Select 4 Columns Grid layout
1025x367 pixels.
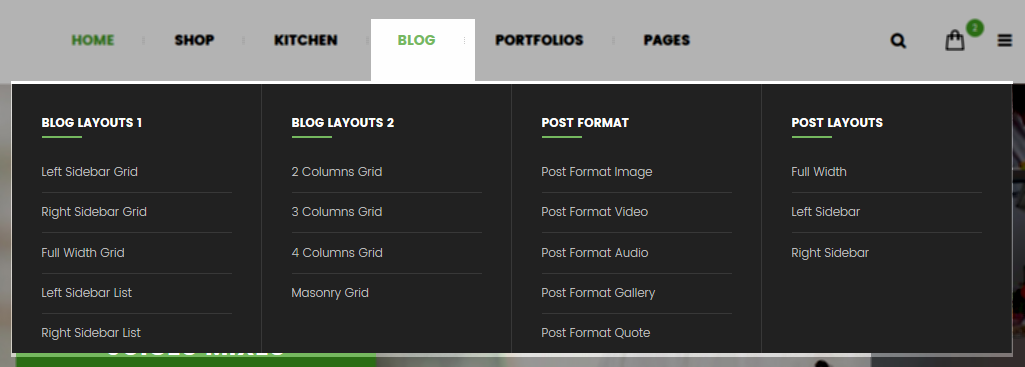pyautogui.click(x=337, y=253)
